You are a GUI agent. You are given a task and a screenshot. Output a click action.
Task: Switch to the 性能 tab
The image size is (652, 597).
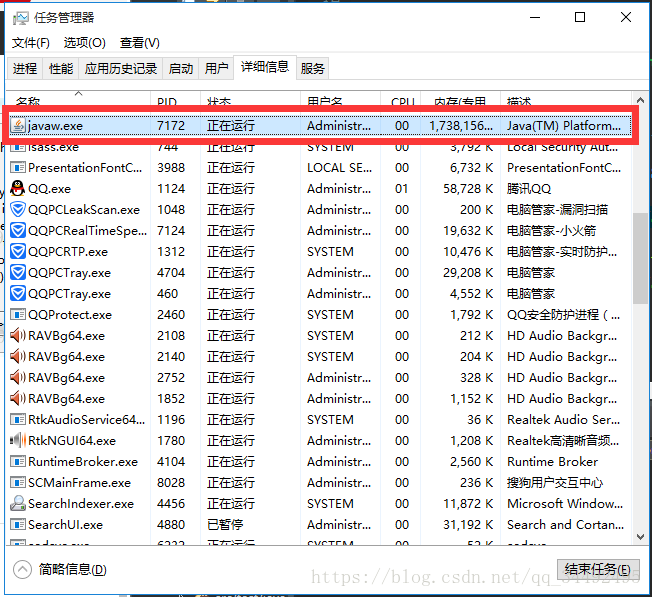pyautogui.click(x=61, y=68)
